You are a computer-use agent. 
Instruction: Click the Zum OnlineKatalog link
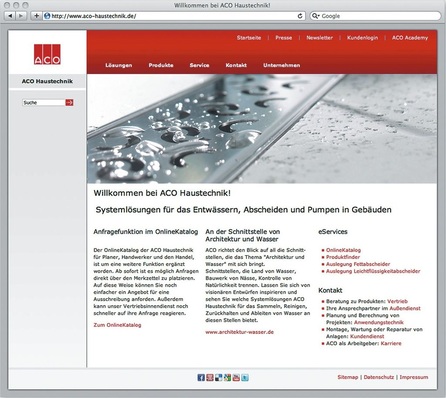[x=117, y=325]
